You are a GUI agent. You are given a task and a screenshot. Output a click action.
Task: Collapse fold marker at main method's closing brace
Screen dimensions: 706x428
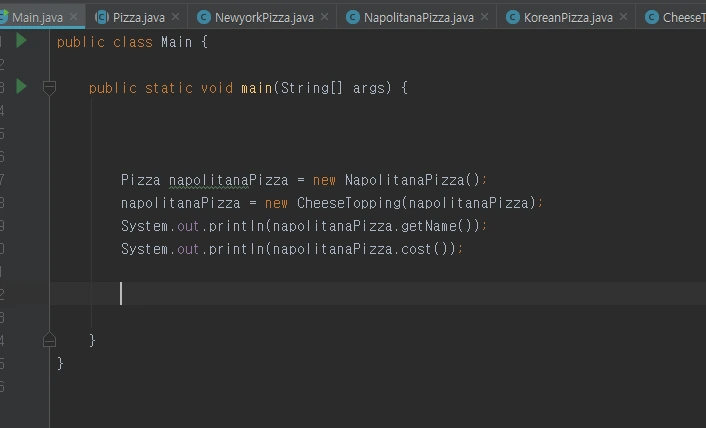click(49, 340)
